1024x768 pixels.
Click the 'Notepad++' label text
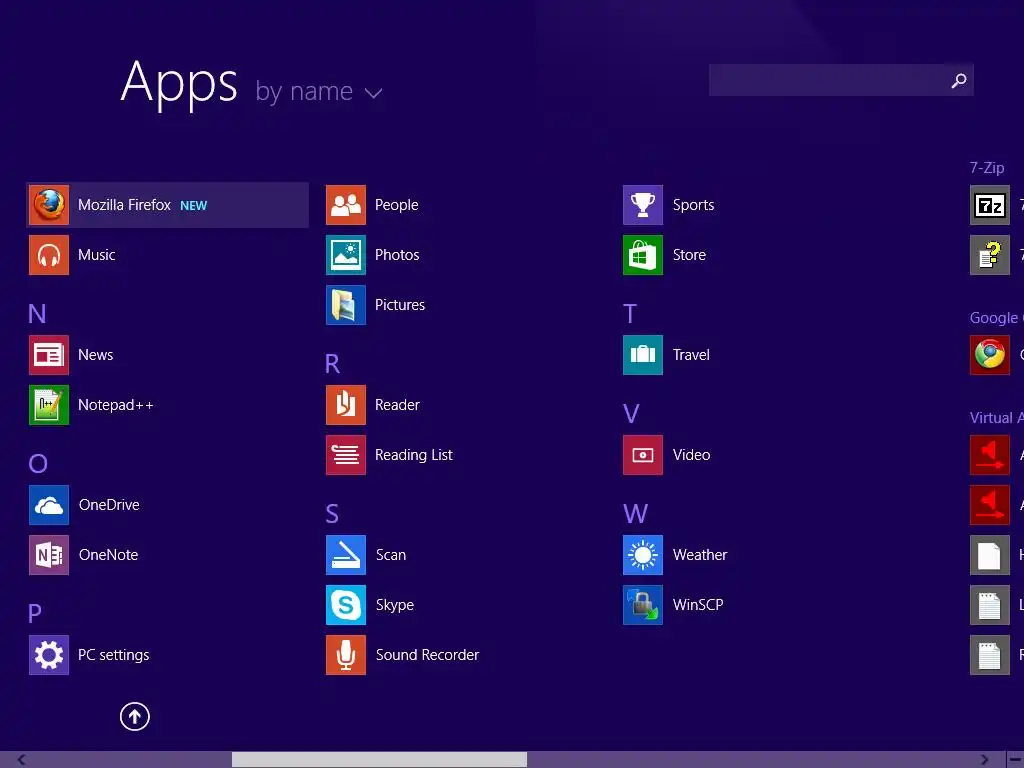pos(116,405)
